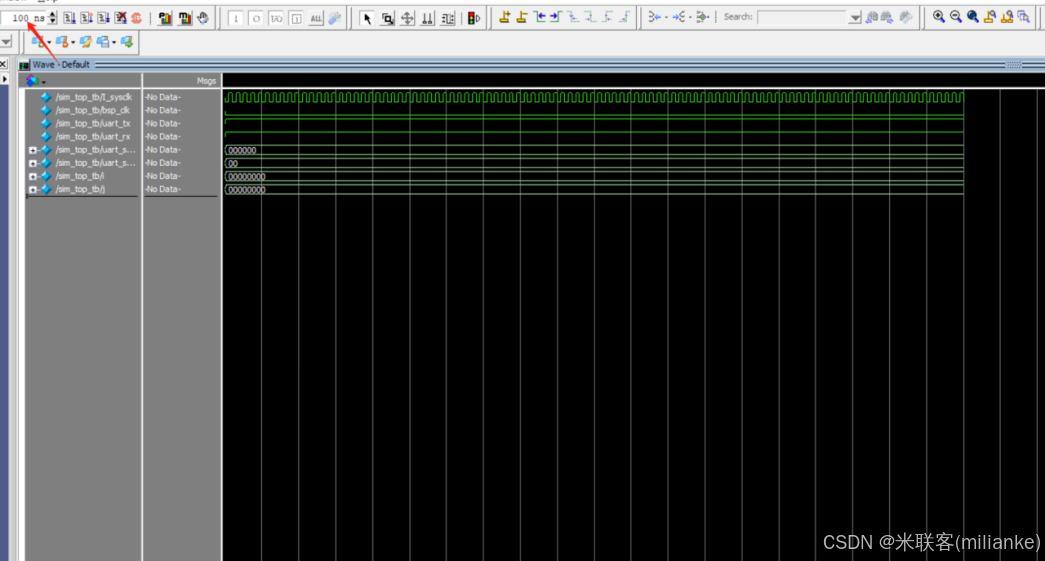The image size is (1045, 561).
Task: Click the search forward binoculars icon
Action: pos(887,17)
